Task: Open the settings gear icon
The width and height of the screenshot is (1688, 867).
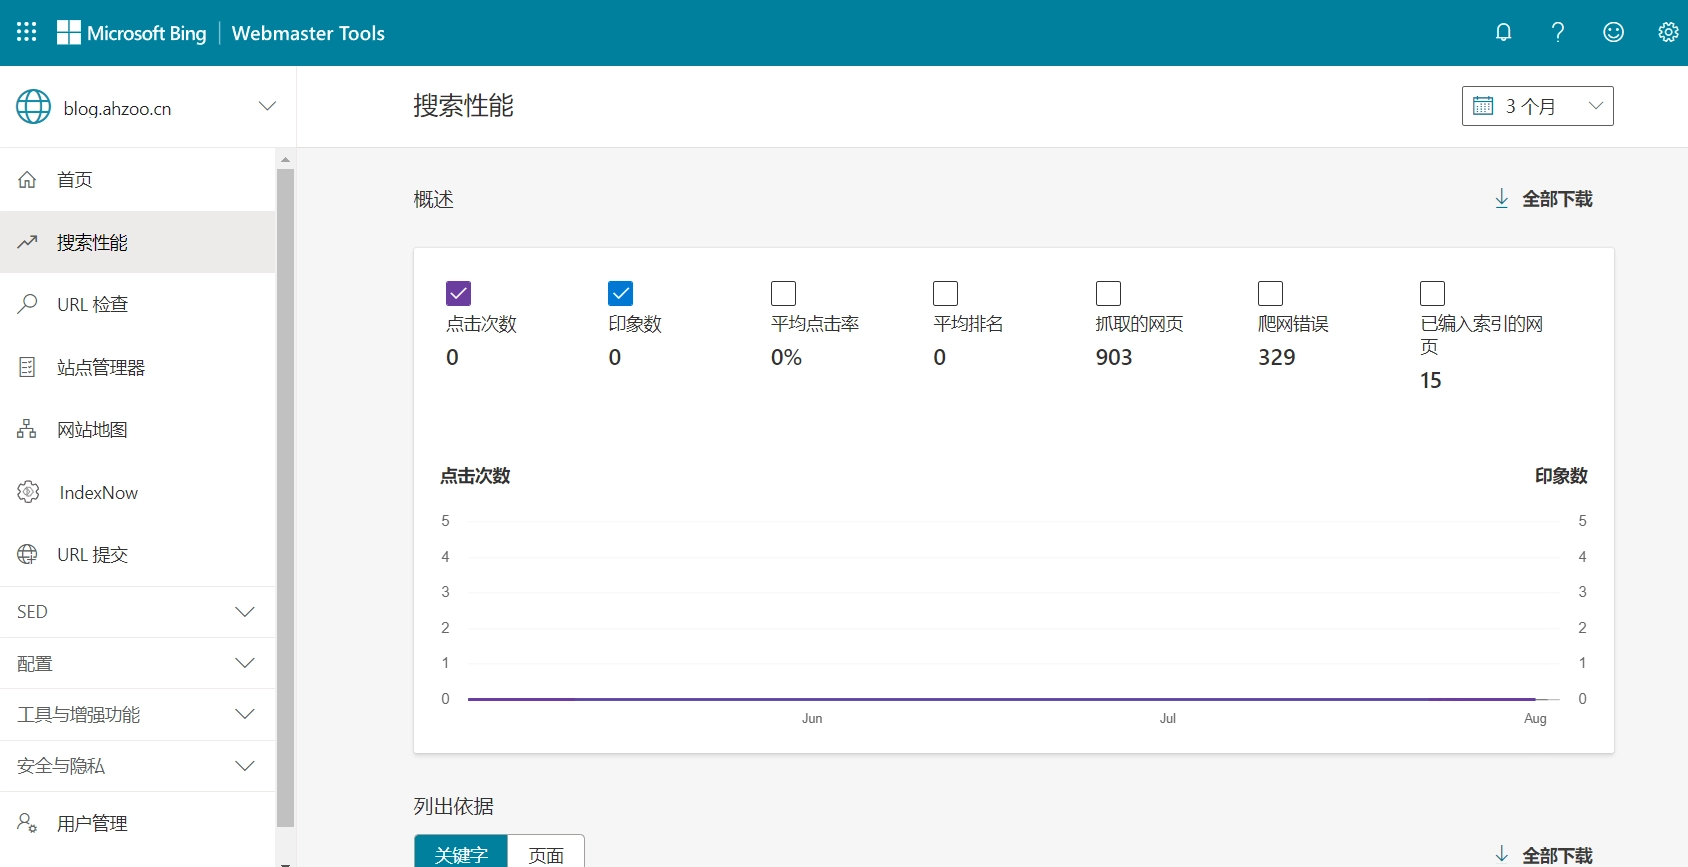Action: [x=1668, y=32]
